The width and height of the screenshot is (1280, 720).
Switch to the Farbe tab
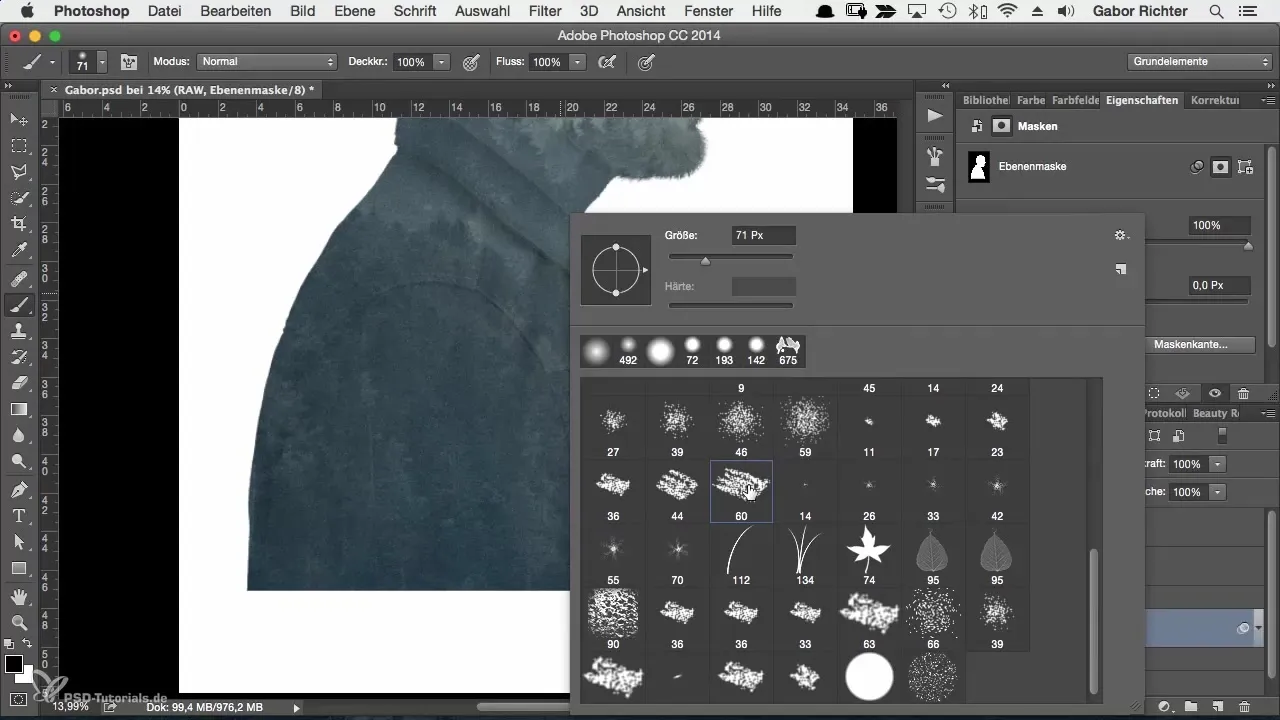[1030, 100]
